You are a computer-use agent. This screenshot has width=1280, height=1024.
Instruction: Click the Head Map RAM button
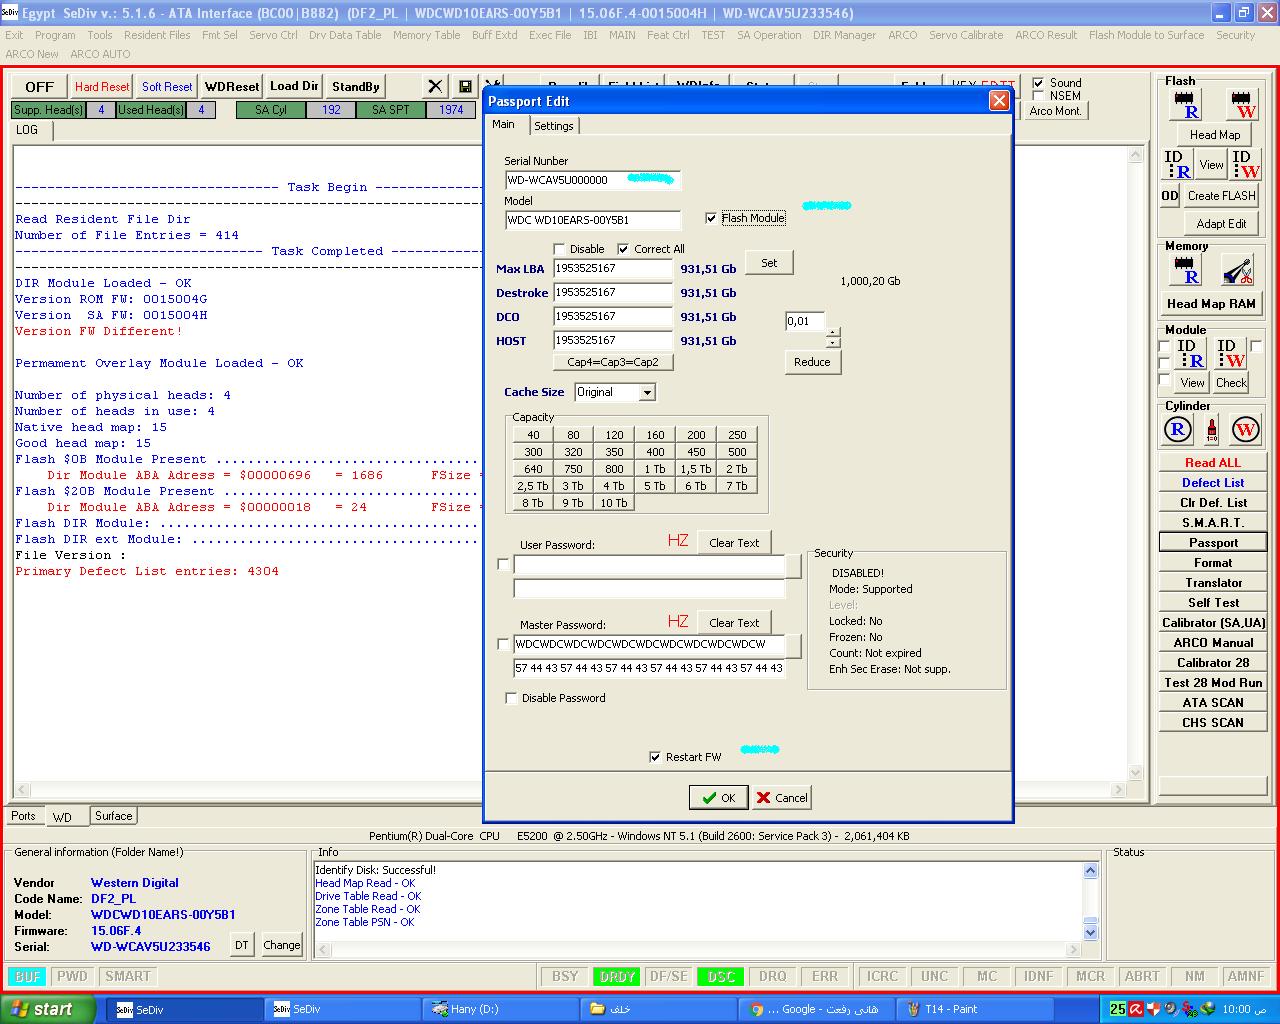tap(1211, 304)
